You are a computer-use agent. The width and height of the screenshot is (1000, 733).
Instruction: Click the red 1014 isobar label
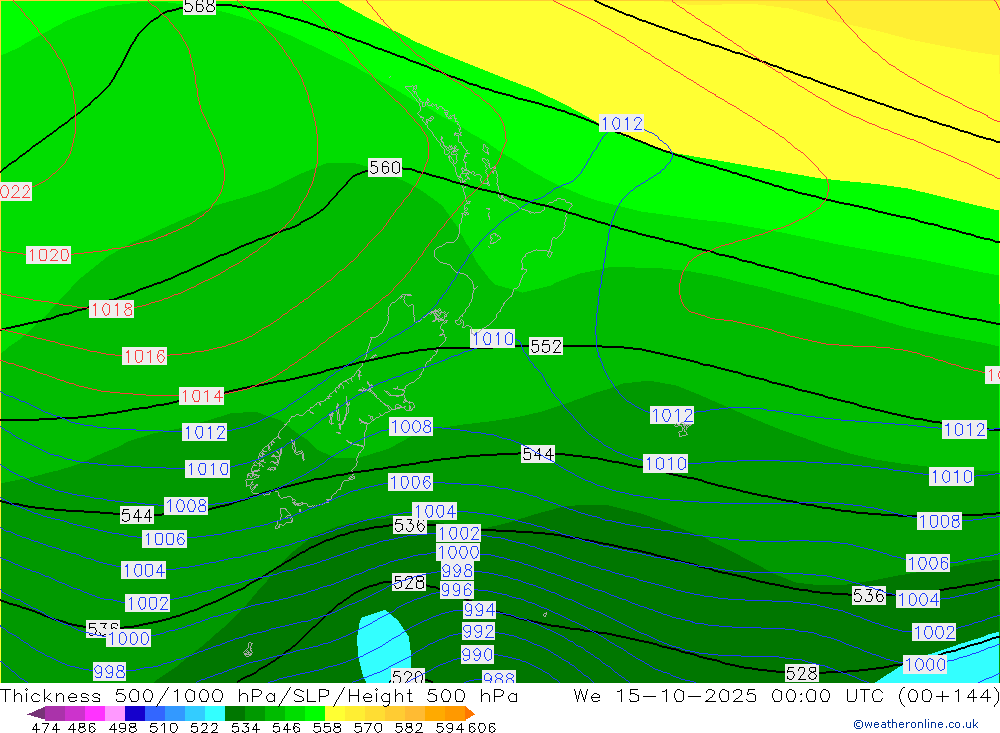[202, 396]
